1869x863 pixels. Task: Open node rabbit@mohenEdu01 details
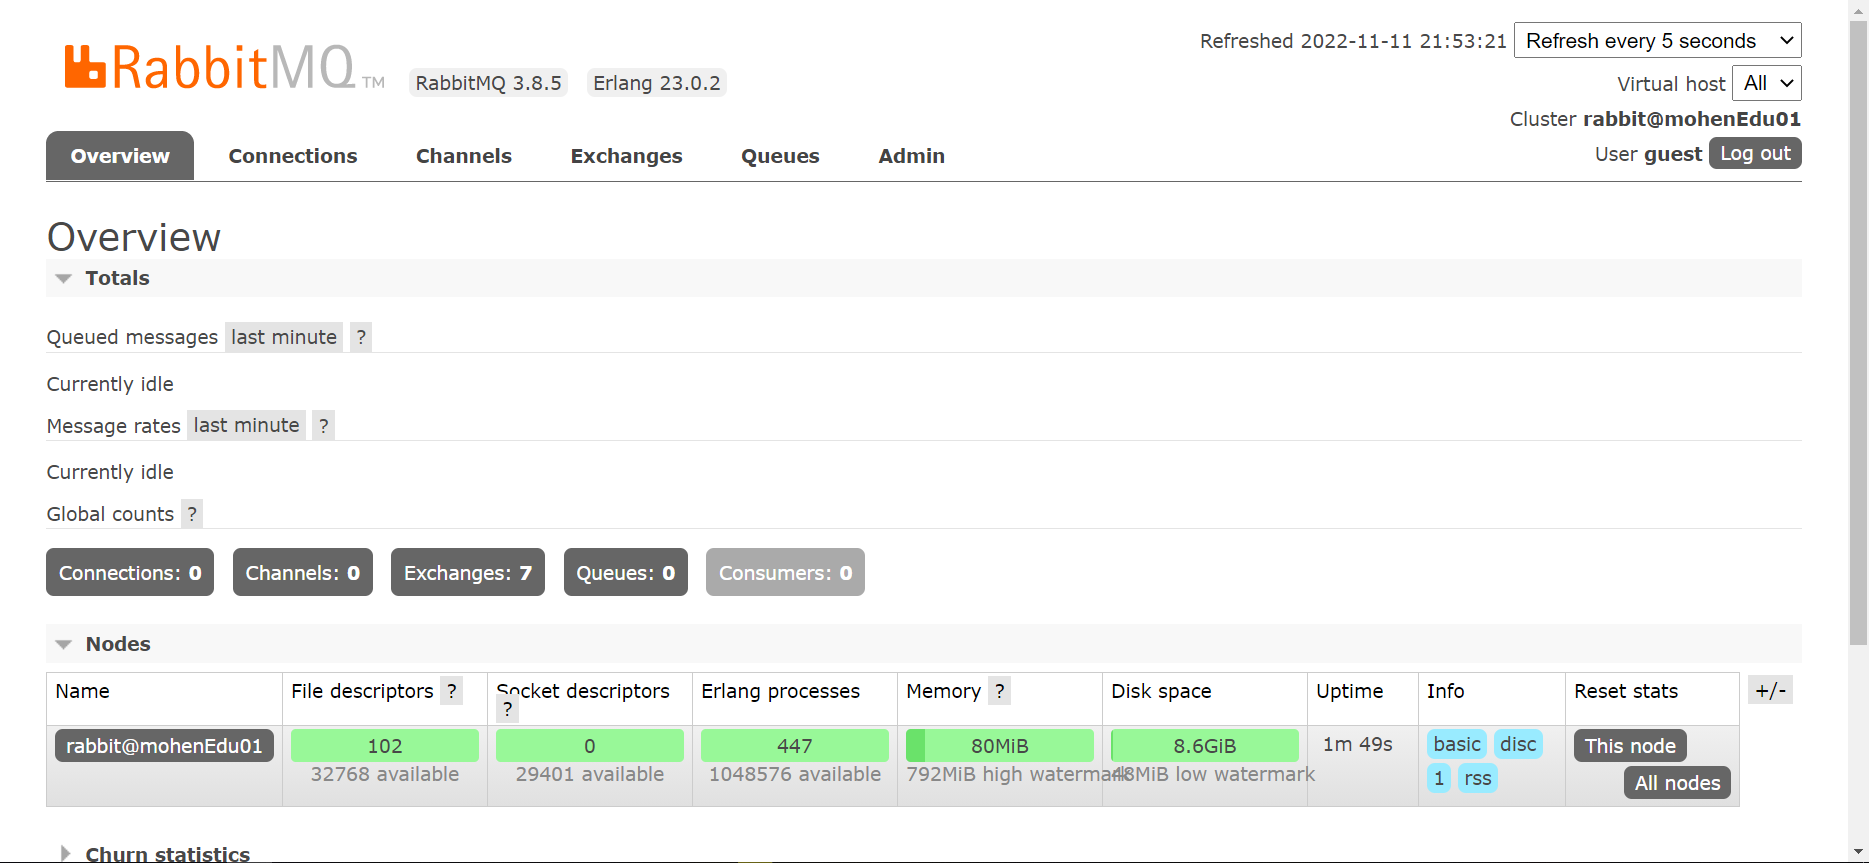164,746
